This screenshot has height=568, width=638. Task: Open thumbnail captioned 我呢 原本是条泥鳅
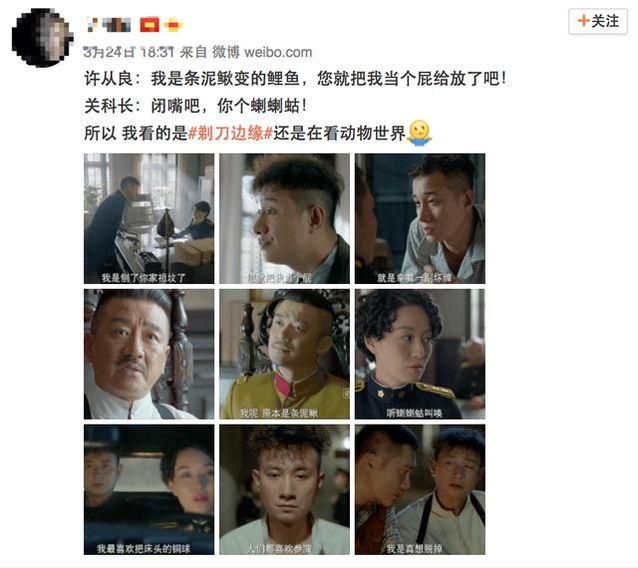(x=284, y=354)
